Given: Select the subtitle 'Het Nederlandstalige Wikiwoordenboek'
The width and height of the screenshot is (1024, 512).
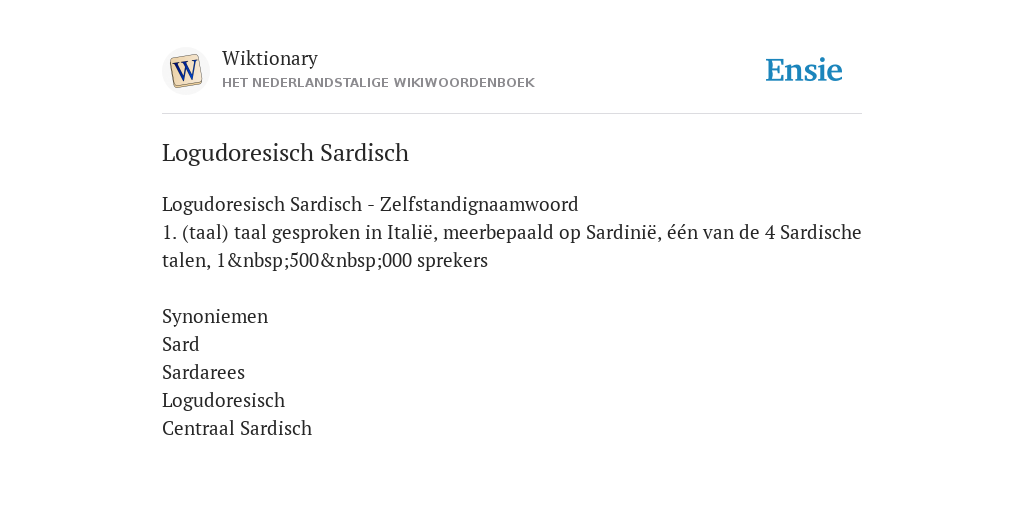Looking at the screenshot, I should click(x=378, y=83).
